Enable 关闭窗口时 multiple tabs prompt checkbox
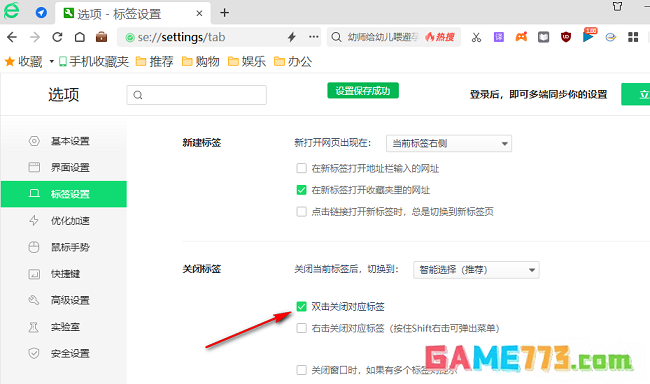This screenshot has width=650, height=384. click(x=301, y=369)
